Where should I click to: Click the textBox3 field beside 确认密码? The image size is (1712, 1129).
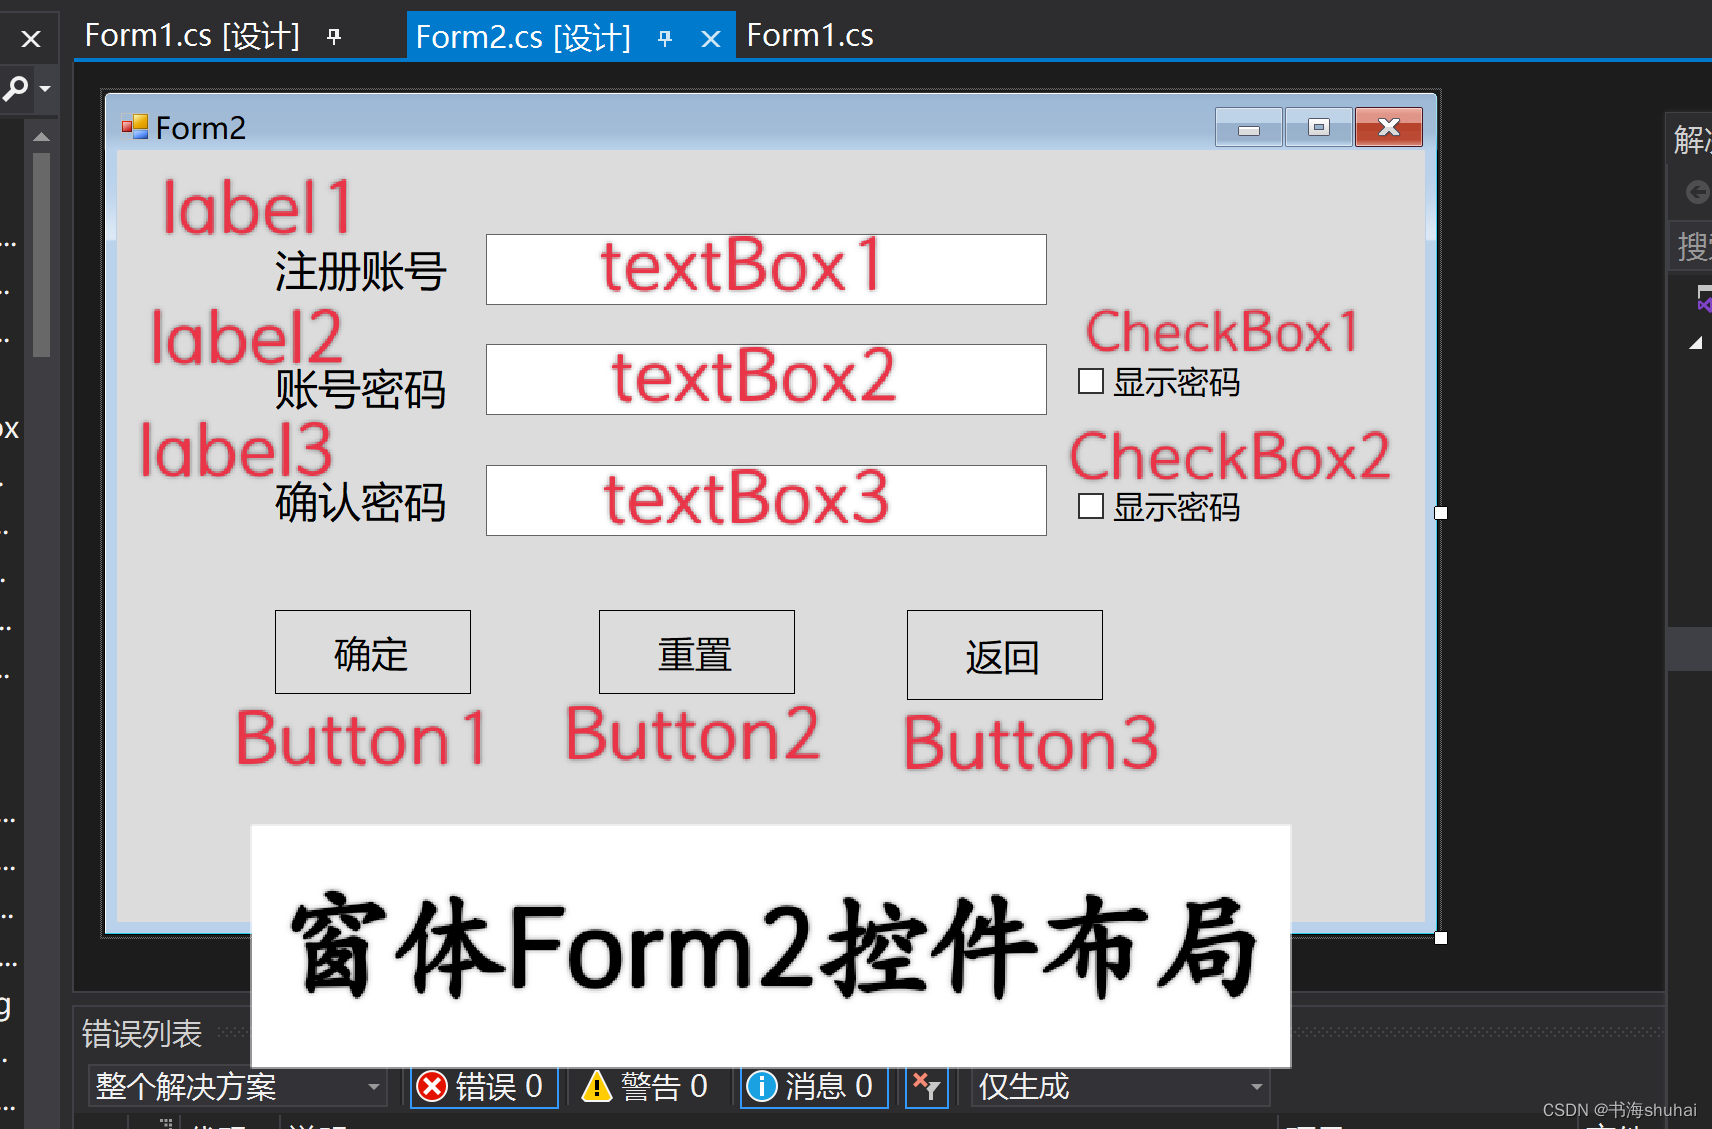click(766, 500)
